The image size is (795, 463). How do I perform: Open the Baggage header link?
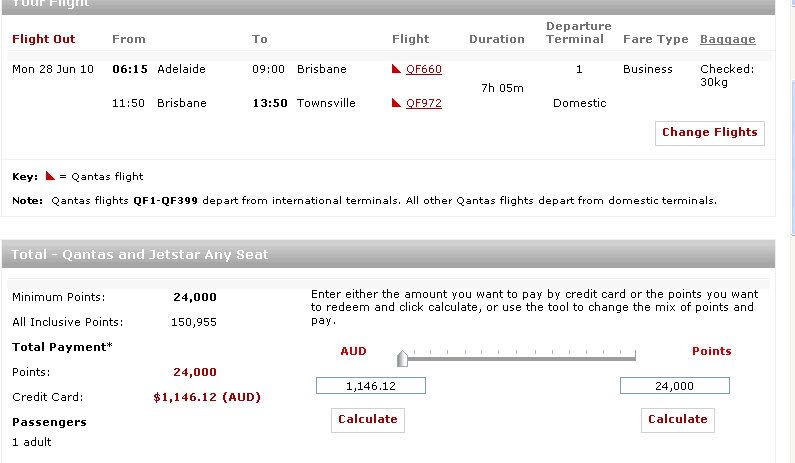[728, 39]
